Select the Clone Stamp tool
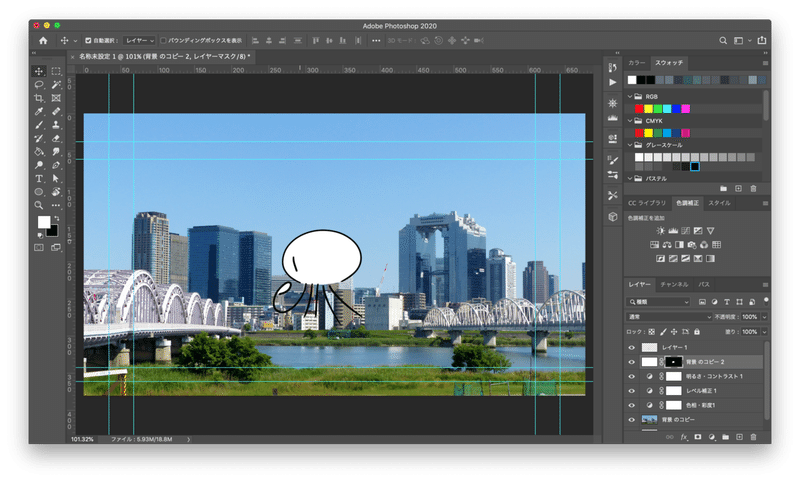800x482 pixels. [56, 125]
